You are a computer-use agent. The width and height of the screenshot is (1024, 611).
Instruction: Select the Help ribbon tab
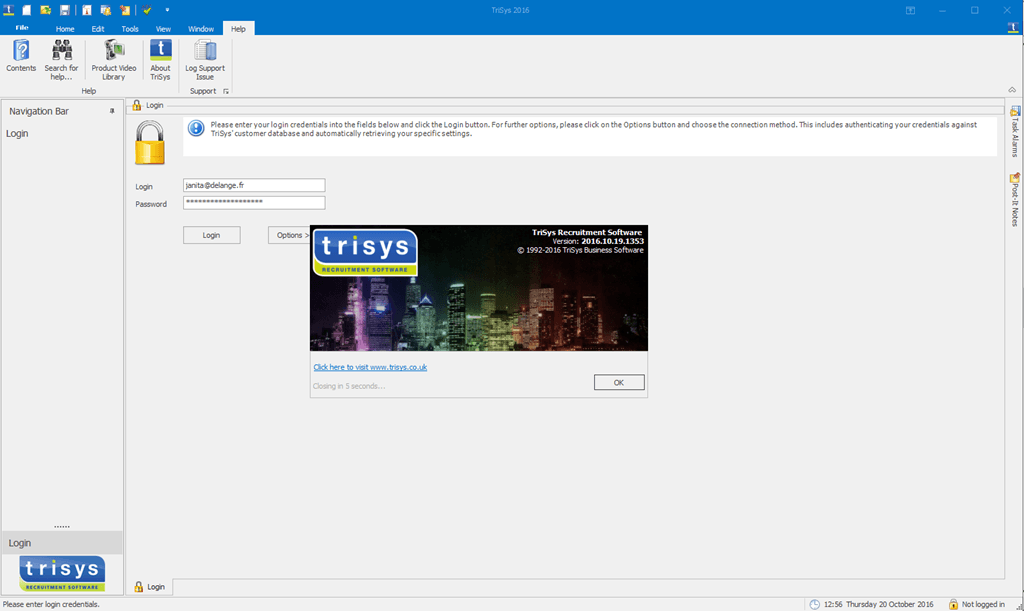point(238,29)
